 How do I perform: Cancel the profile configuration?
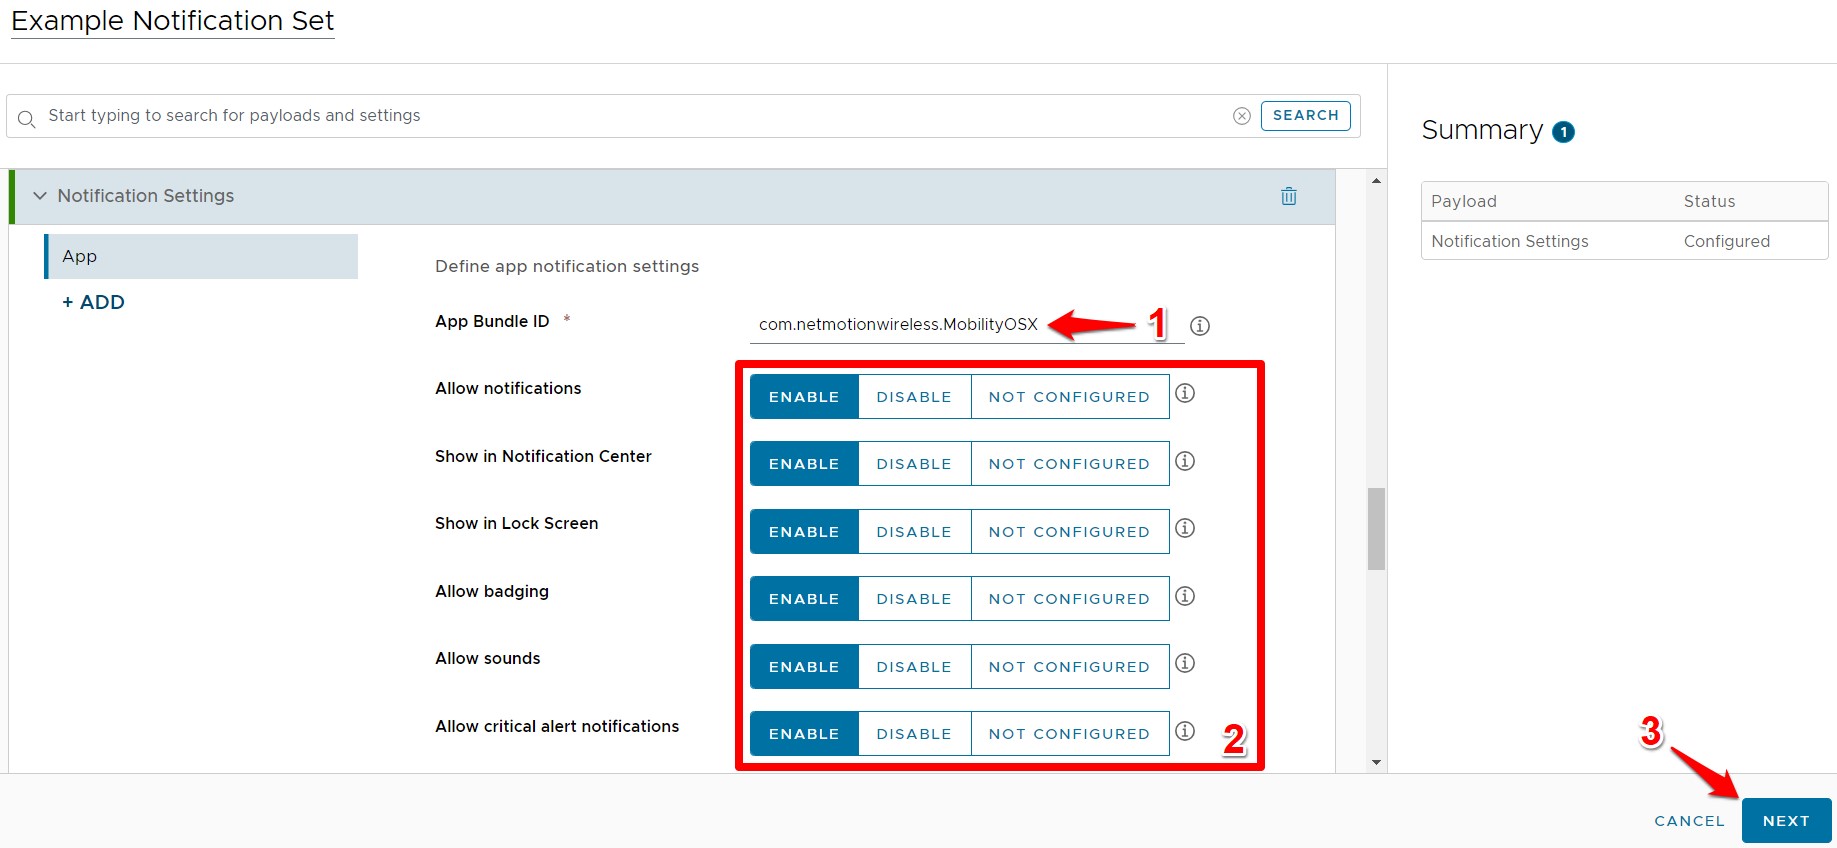point(1689,821)
